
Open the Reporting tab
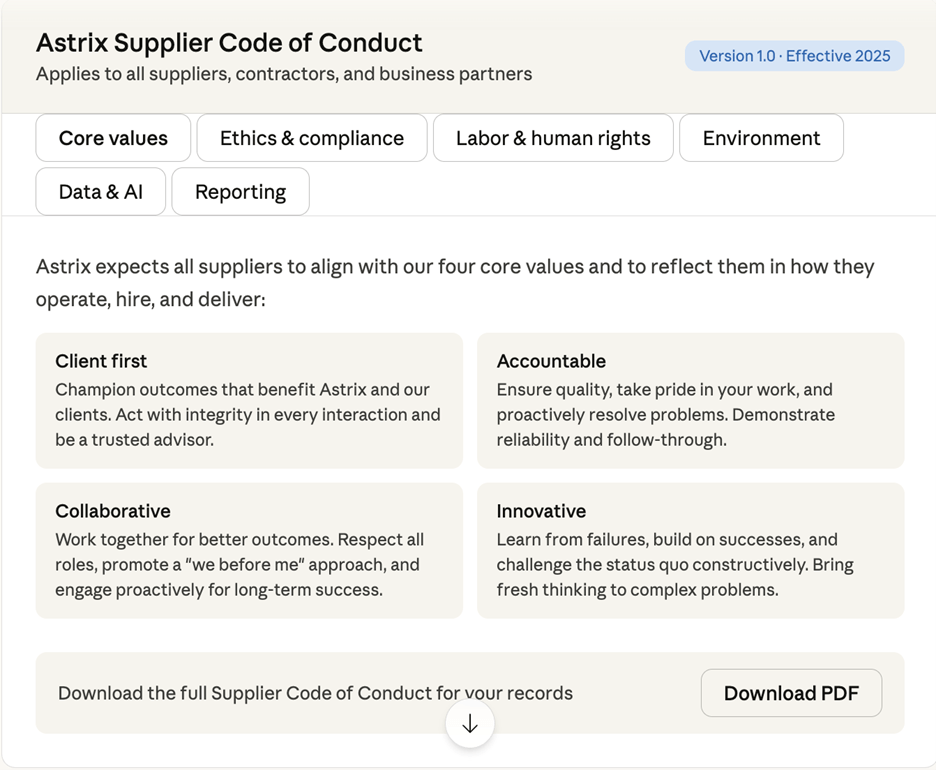240,191
